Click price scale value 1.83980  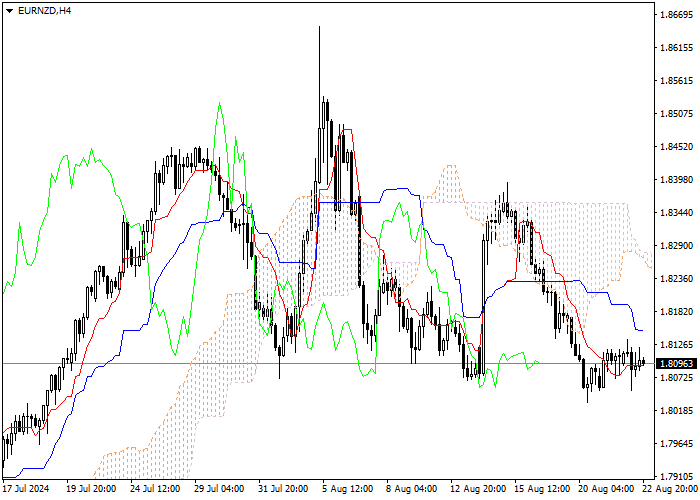click(676, 179)
